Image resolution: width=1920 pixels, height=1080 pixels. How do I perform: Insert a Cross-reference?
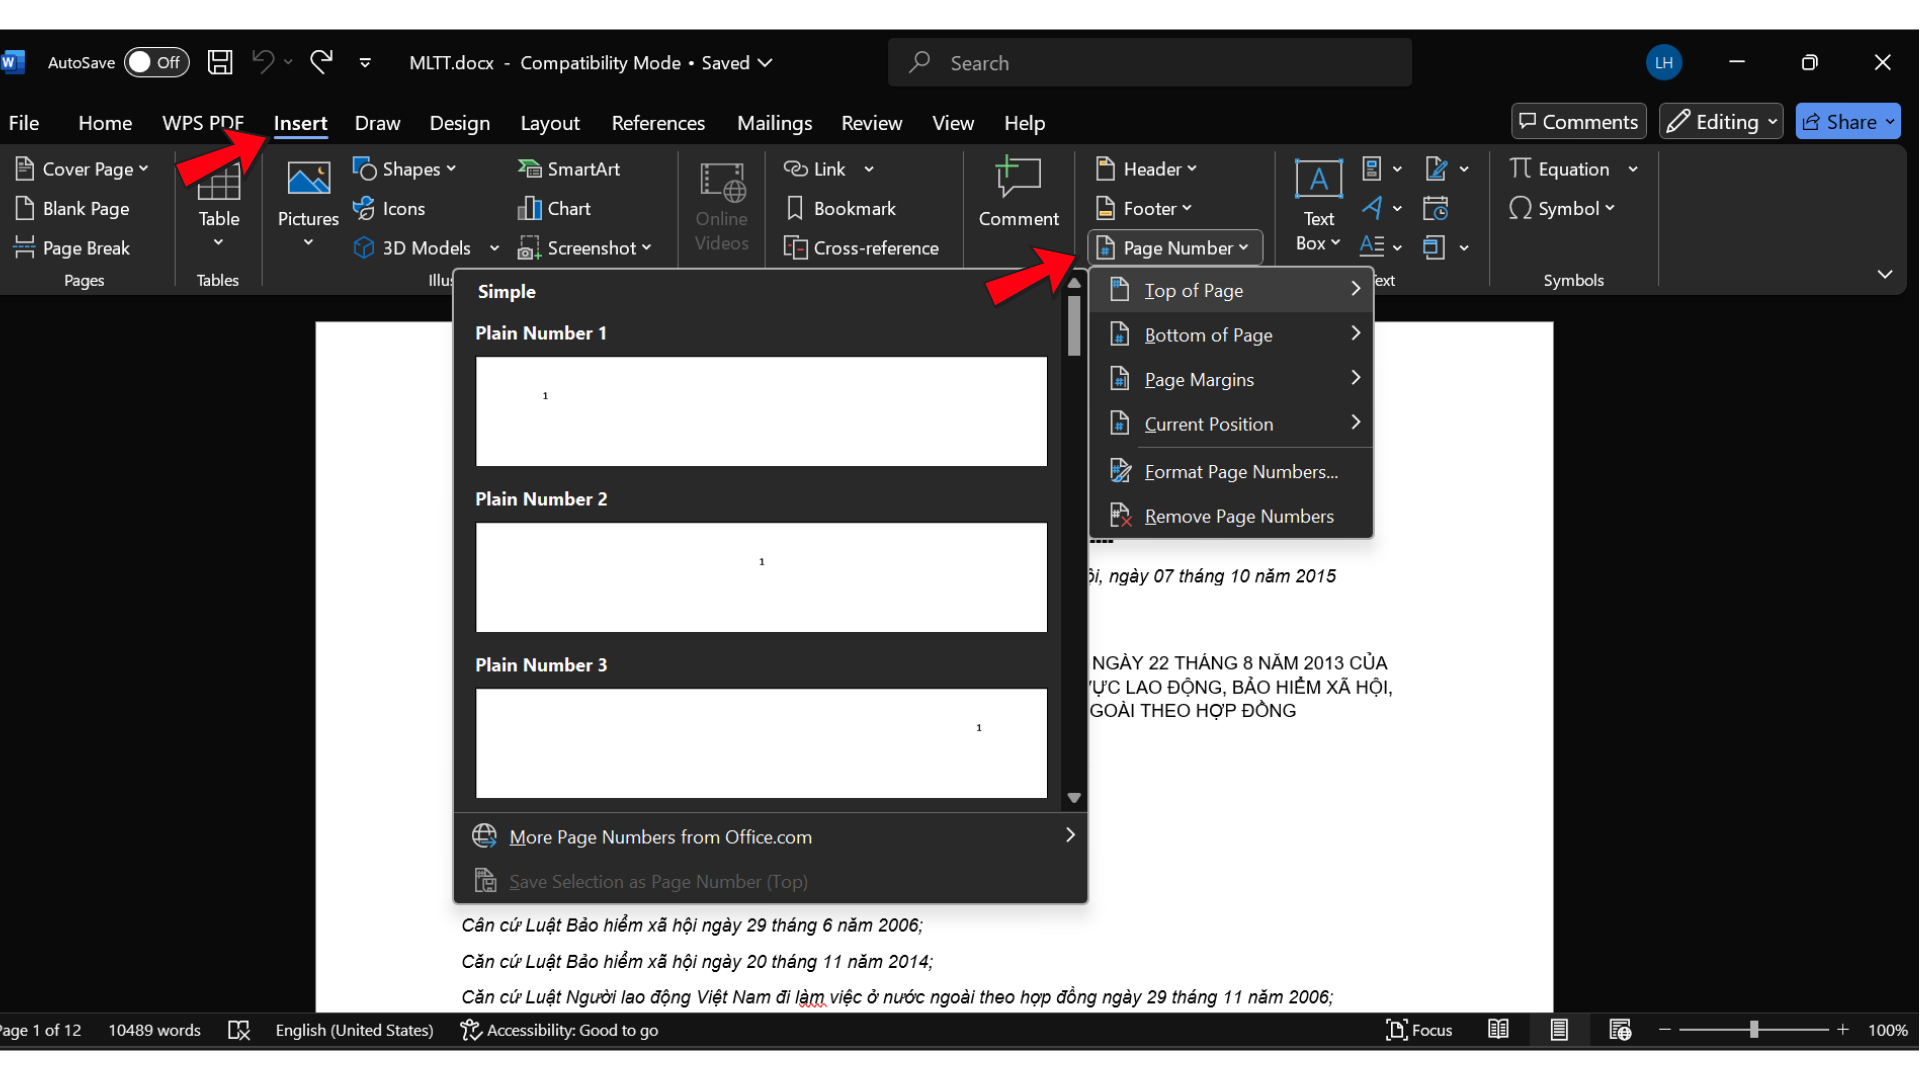[x=862, y=247]
